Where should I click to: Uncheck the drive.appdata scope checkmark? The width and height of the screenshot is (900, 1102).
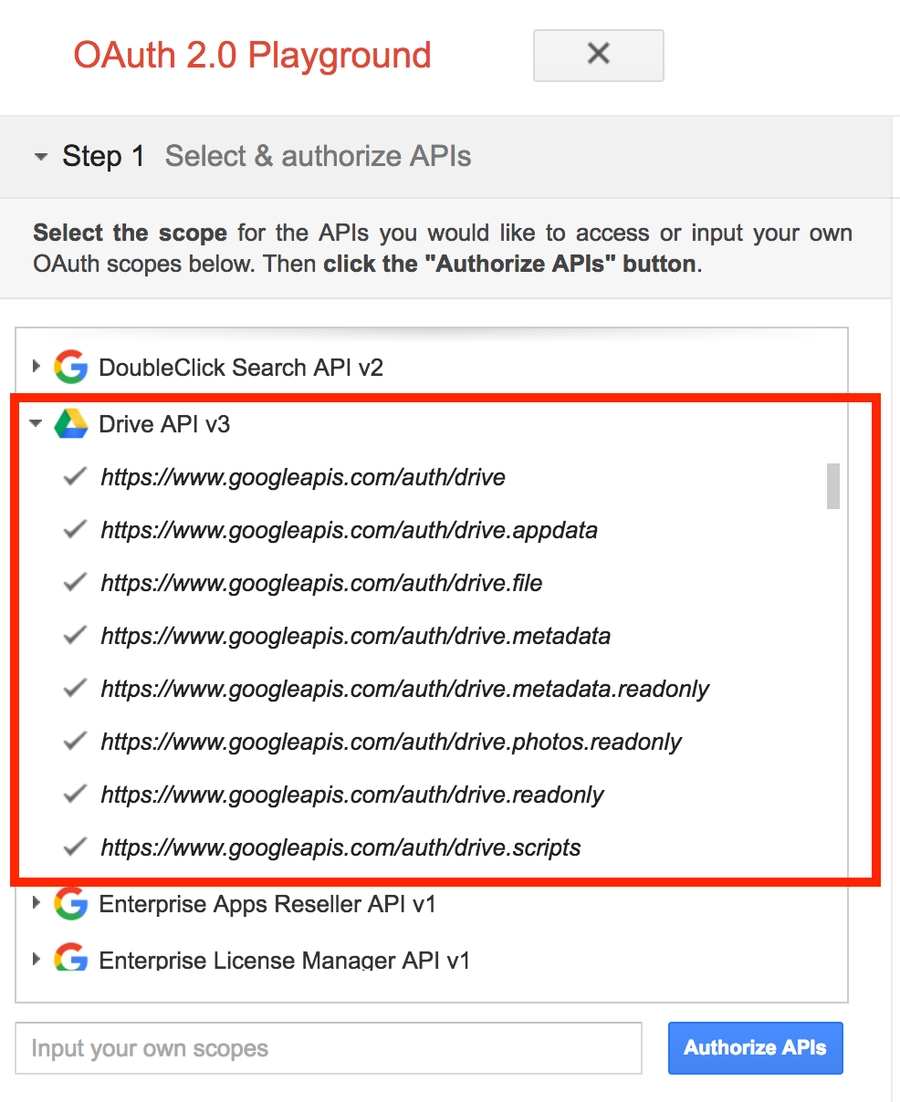pos(74,530)
